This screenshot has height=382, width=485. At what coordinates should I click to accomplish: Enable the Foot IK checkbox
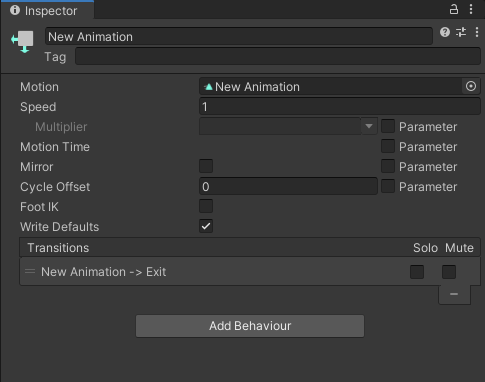point(206,206)
